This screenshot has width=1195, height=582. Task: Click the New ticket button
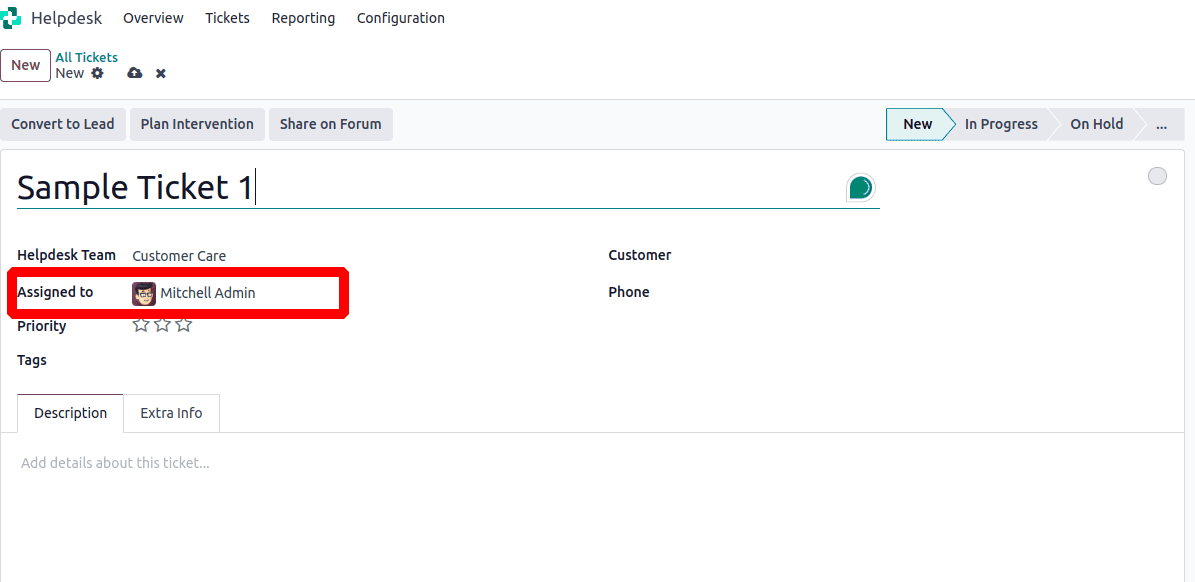[x=25, y=65]
